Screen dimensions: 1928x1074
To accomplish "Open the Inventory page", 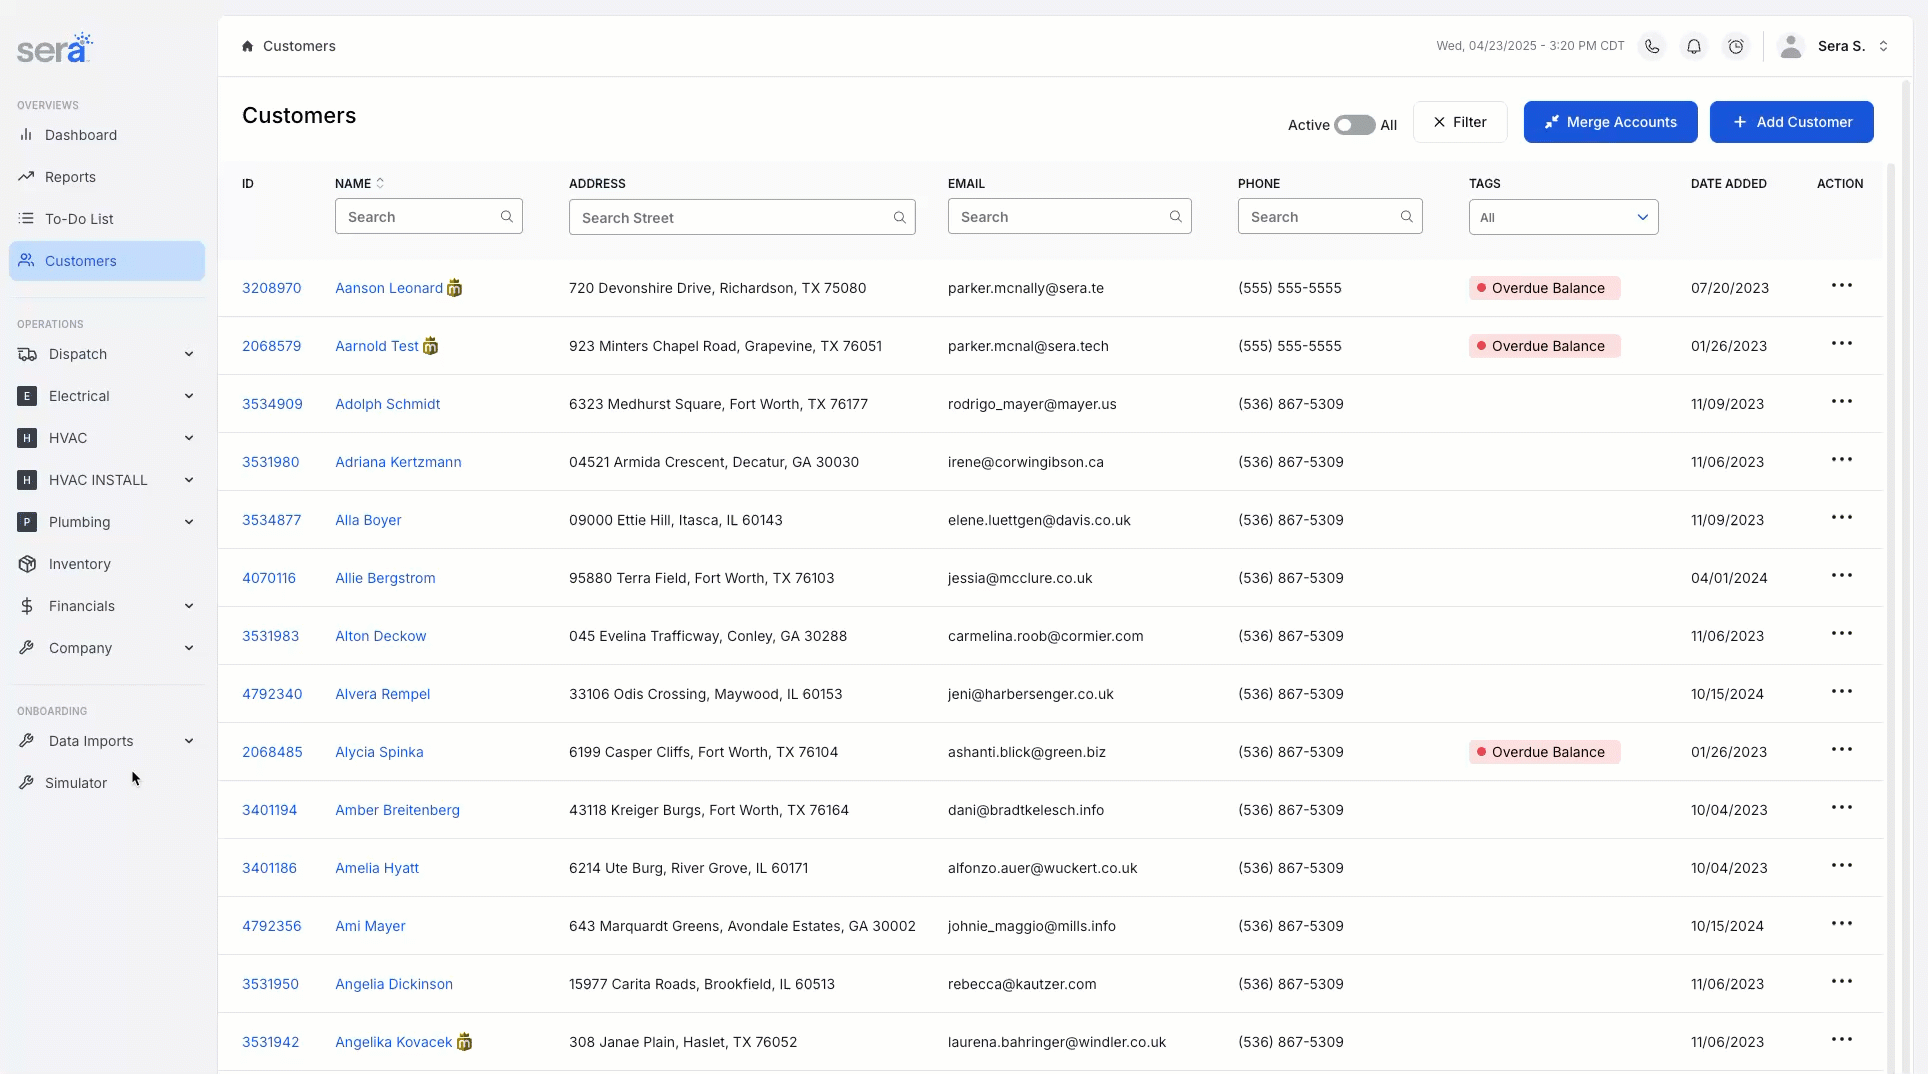I will coord(107,564).
